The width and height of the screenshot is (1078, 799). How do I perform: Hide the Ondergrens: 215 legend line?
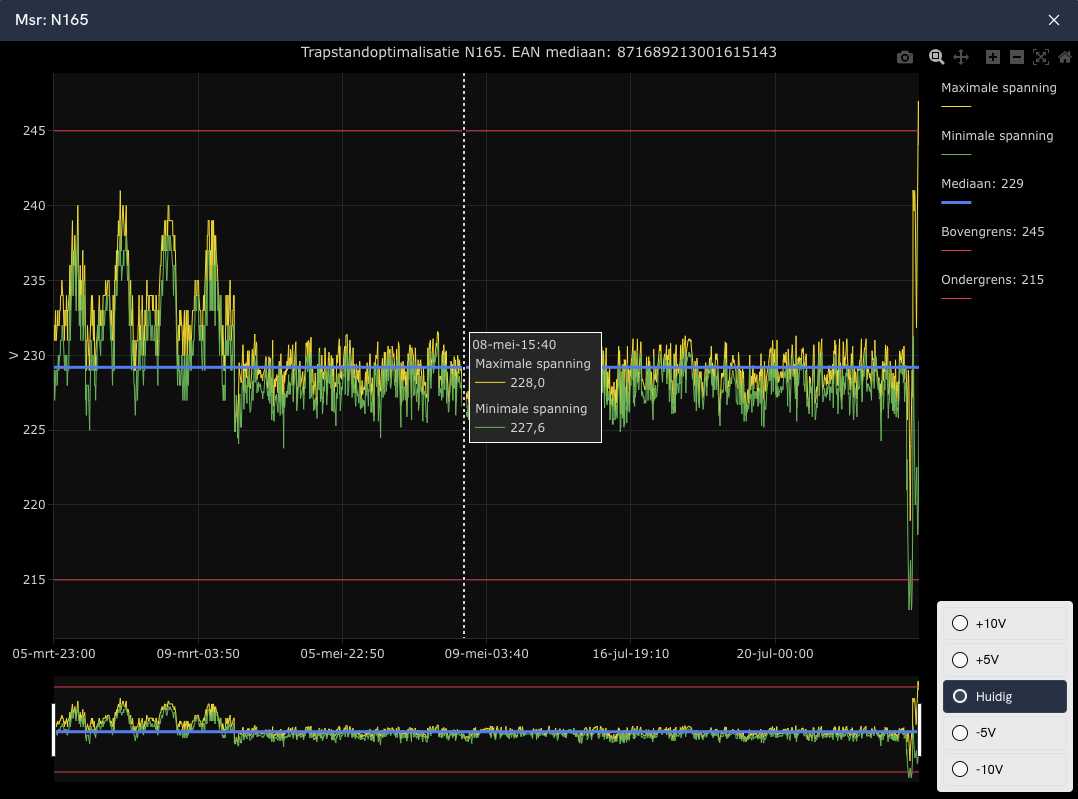[x=992, y=280]
